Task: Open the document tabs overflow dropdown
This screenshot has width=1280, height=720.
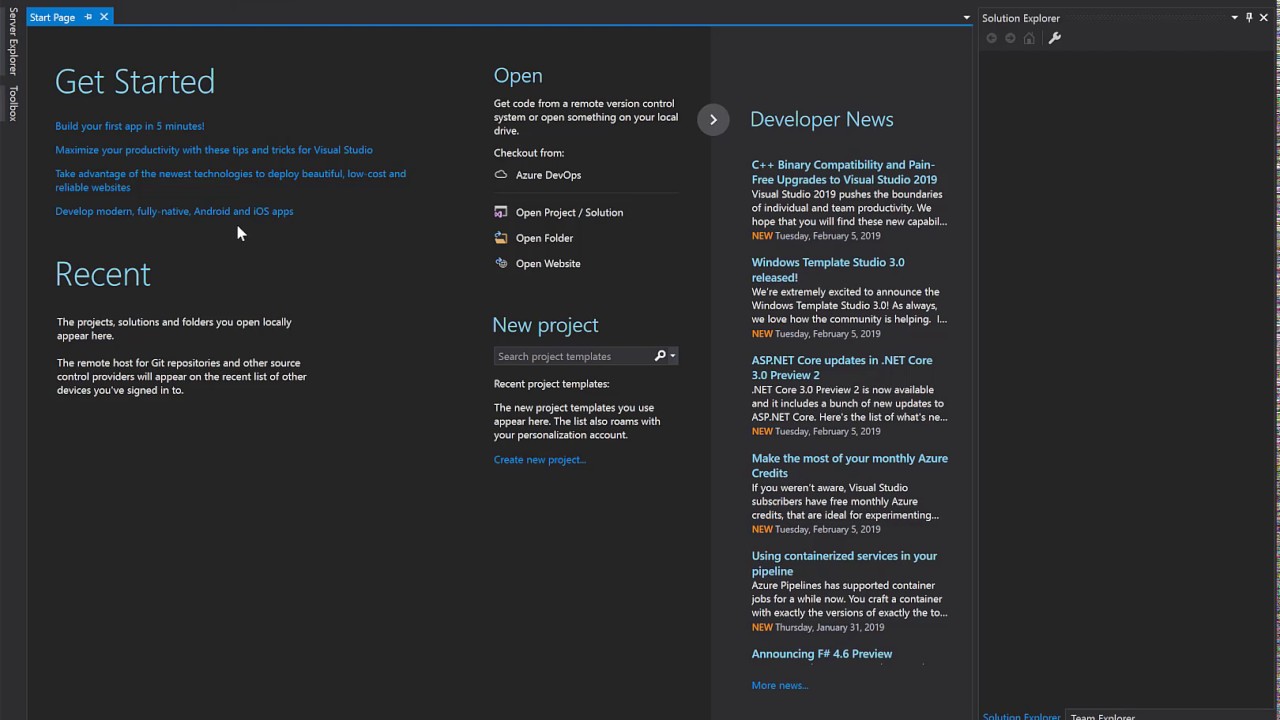Action: coord(966,18)
